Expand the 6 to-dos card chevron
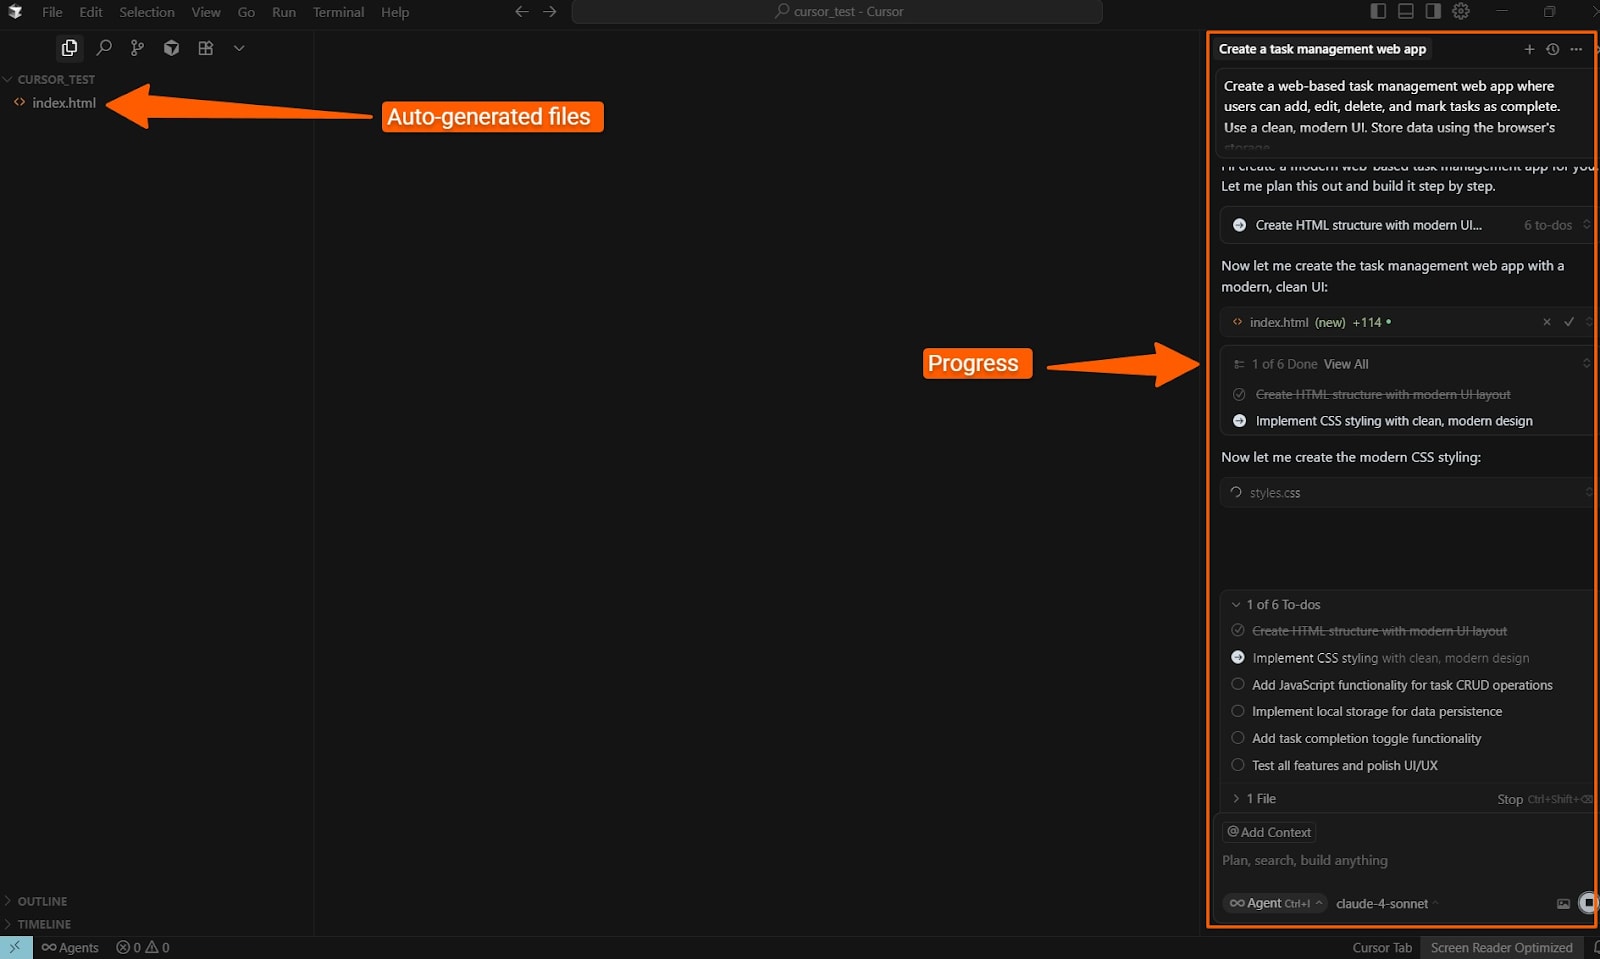 point(1586,225)
